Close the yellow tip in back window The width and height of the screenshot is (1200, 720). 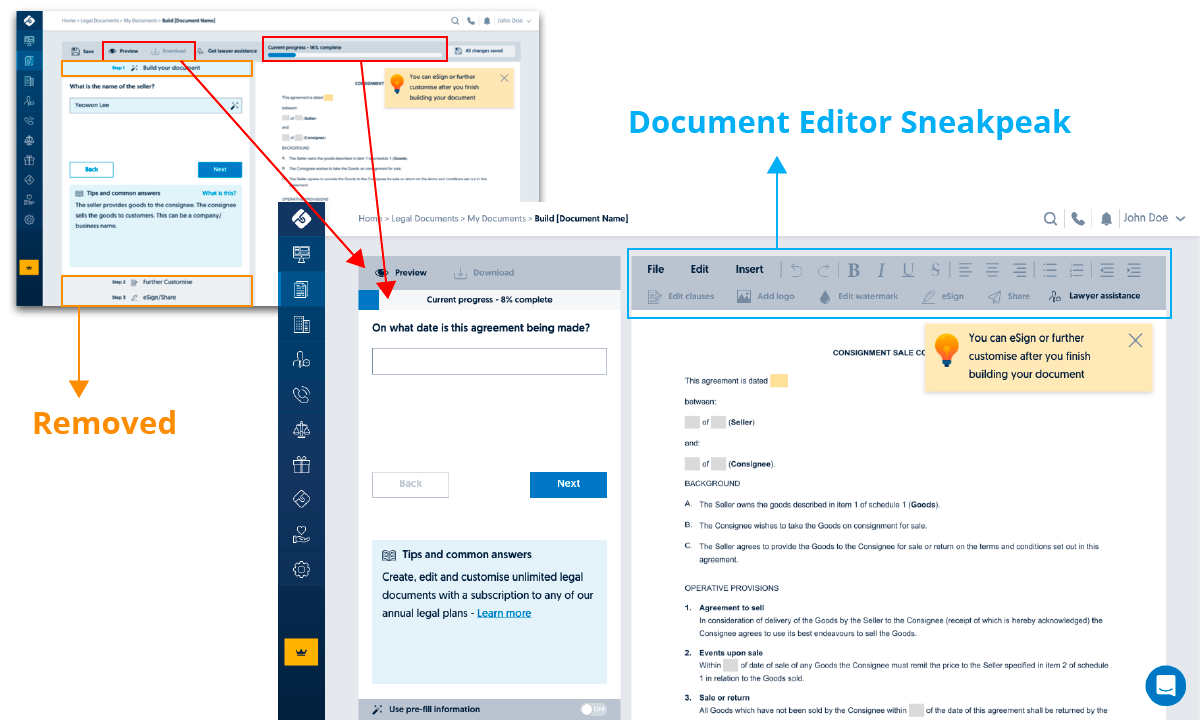pos(504,78)
